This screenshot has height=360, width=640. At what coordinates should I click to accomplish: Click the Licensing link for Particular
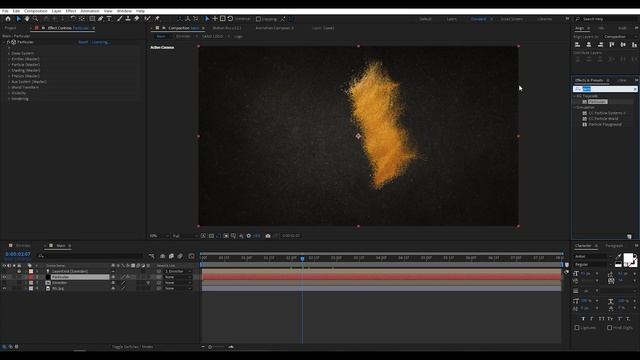(x=100, y=42)
